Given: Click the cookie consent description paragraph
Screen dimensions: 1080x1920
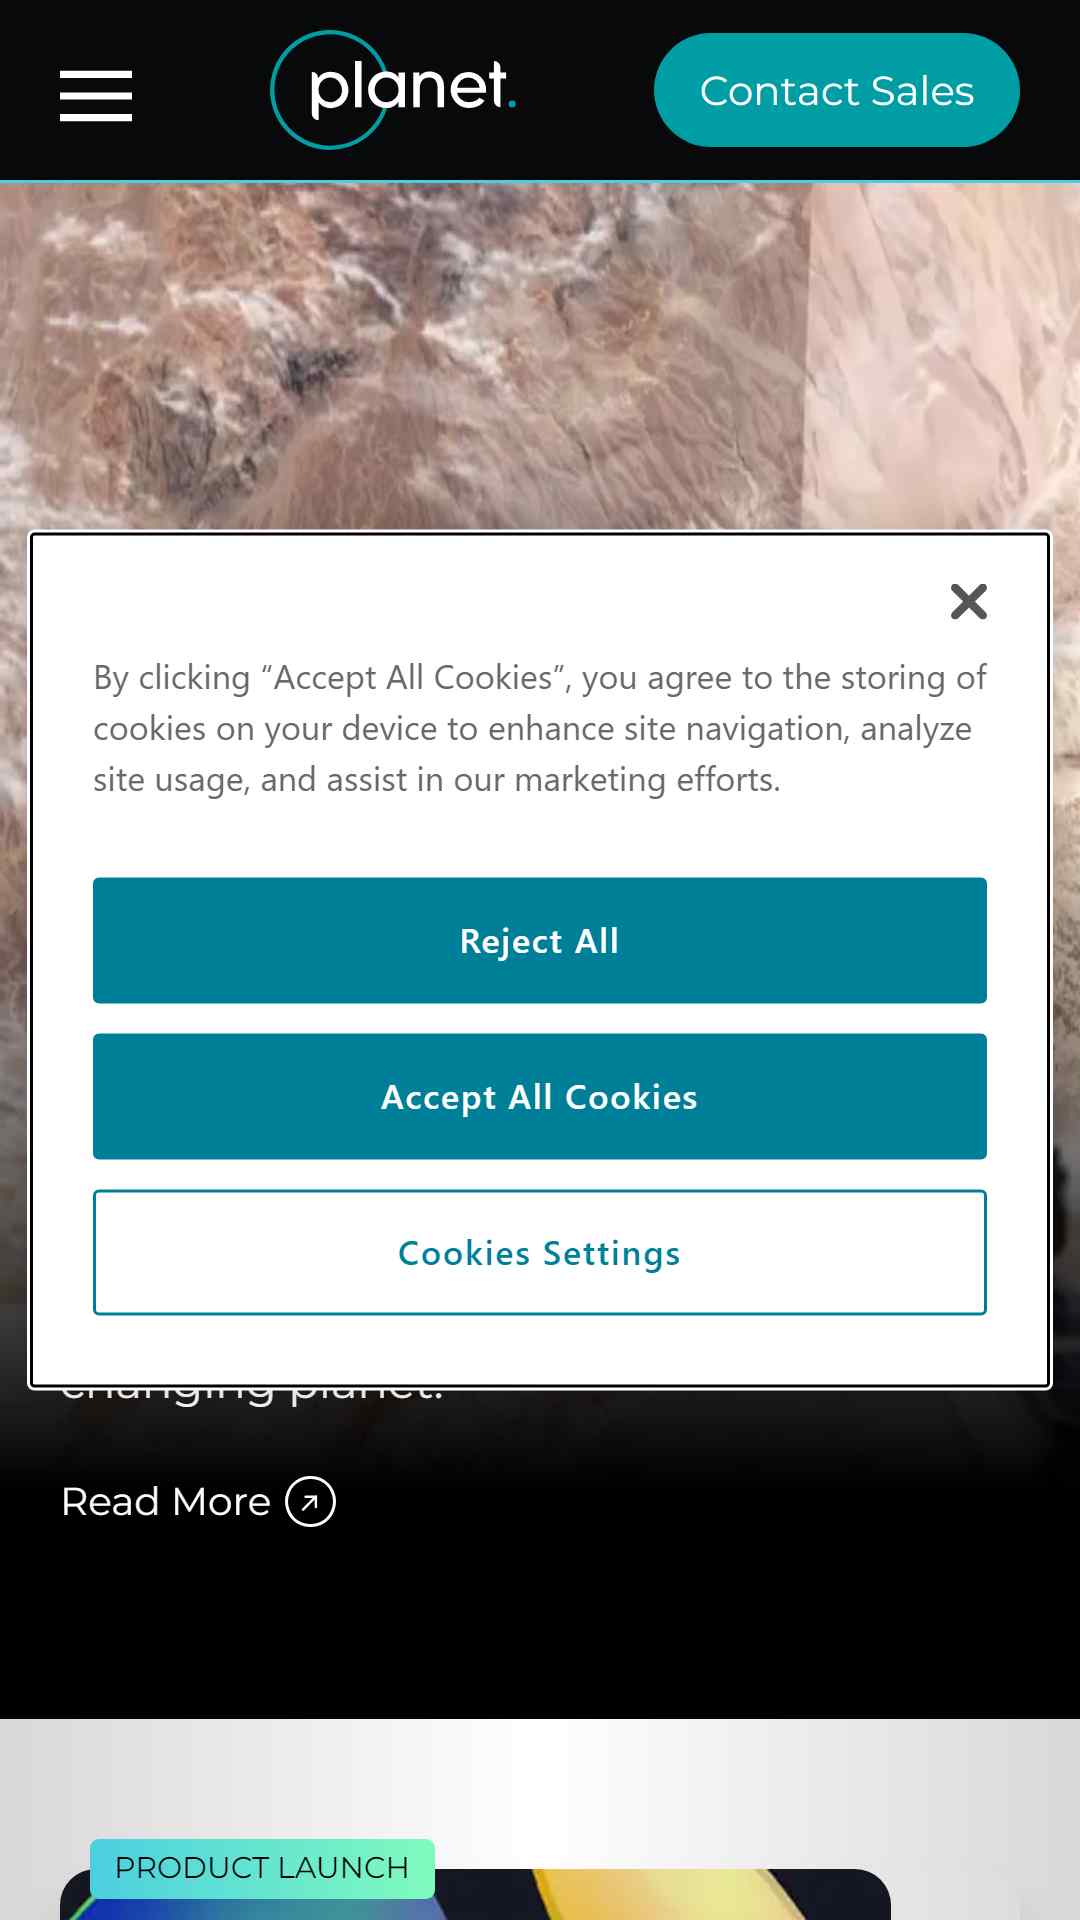Looking at the screenshot, I should [540, 728].
